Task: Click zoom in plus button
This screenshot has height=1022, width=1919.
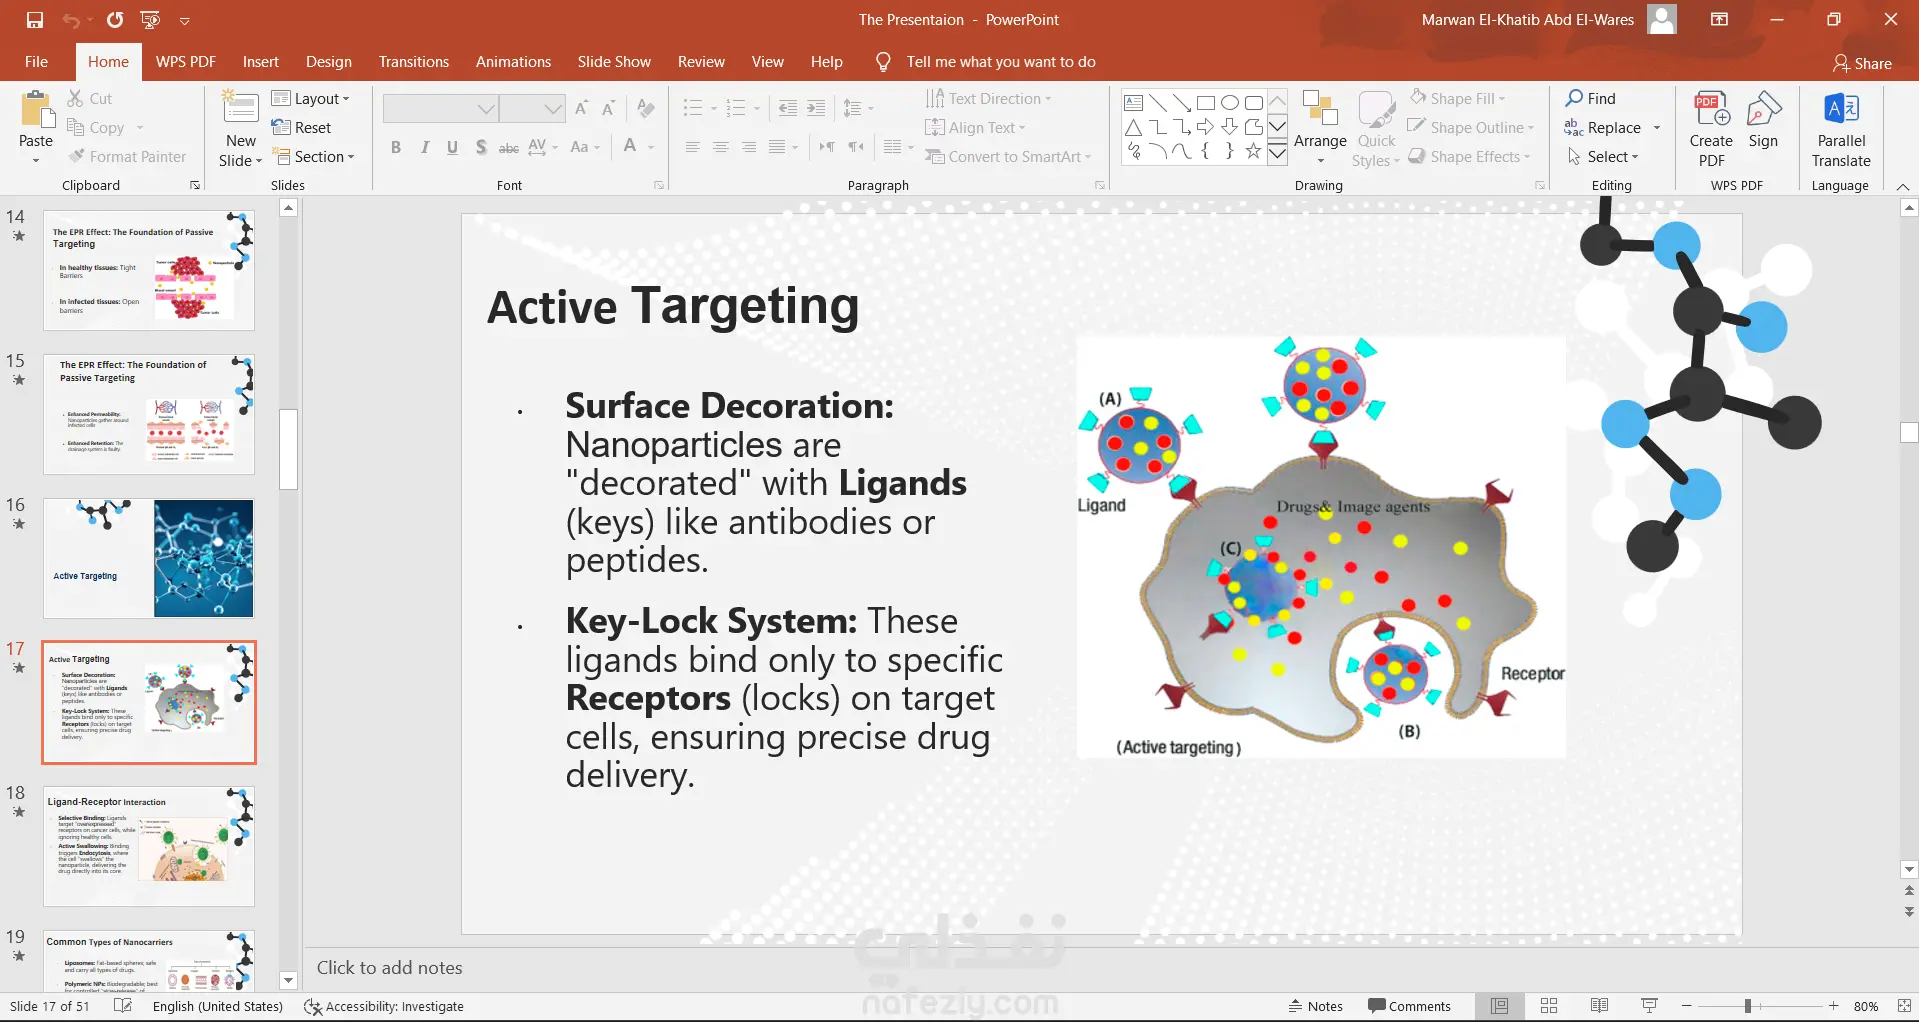Action: tap(1833, 1006)
